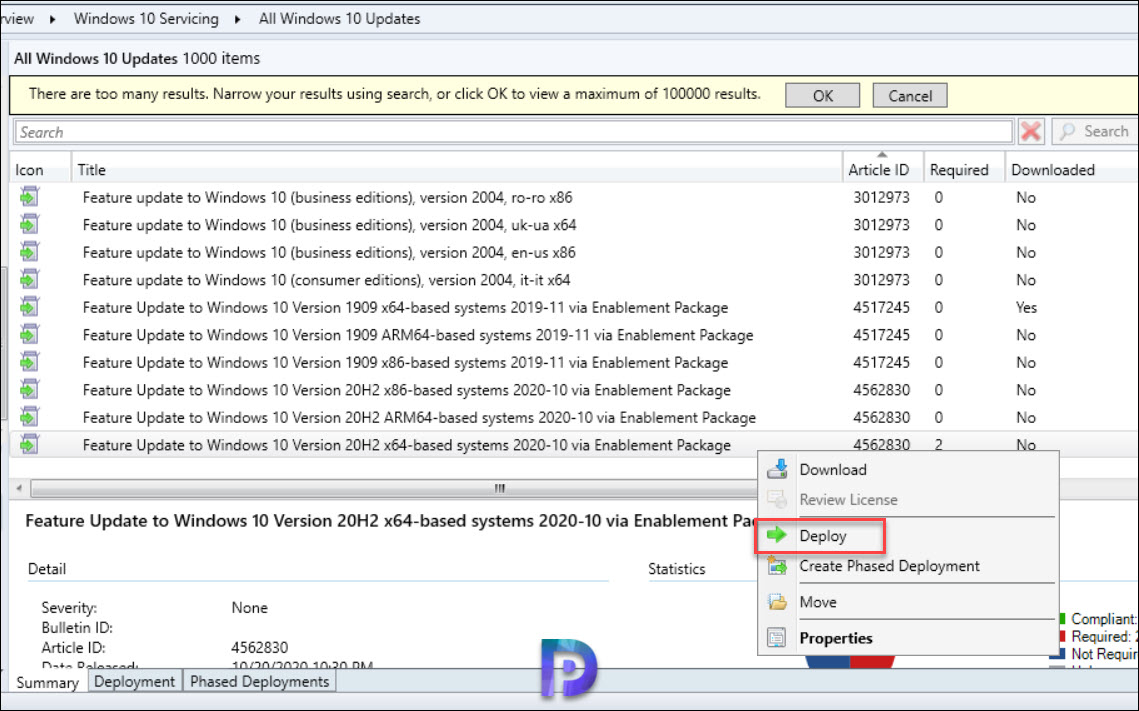This screenshot has width=1139, height=711.
Task: Click icon of 20H2 ARM64-based systems row
Action: (x=29, y=418)
